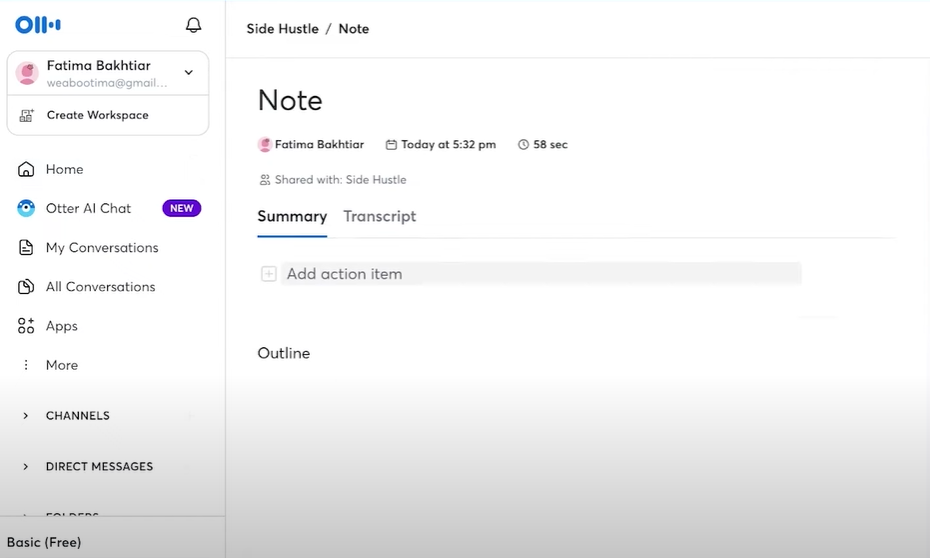The image size is (930, 558).
Task: Focus Add action item field
Action: [541, 273]
